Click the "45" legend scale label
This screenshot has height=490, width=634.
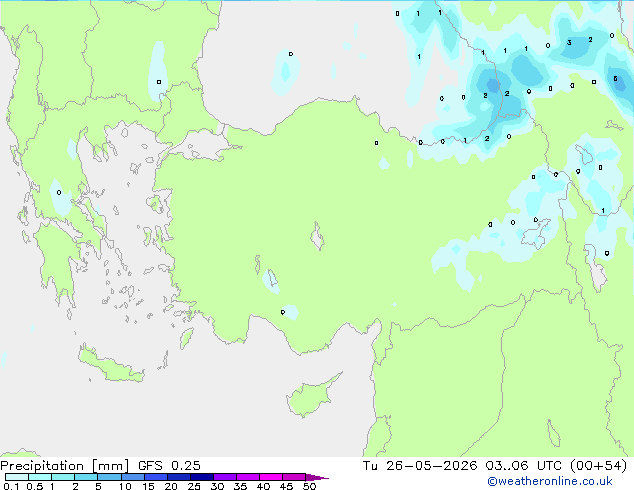click(x=286, y=486)
